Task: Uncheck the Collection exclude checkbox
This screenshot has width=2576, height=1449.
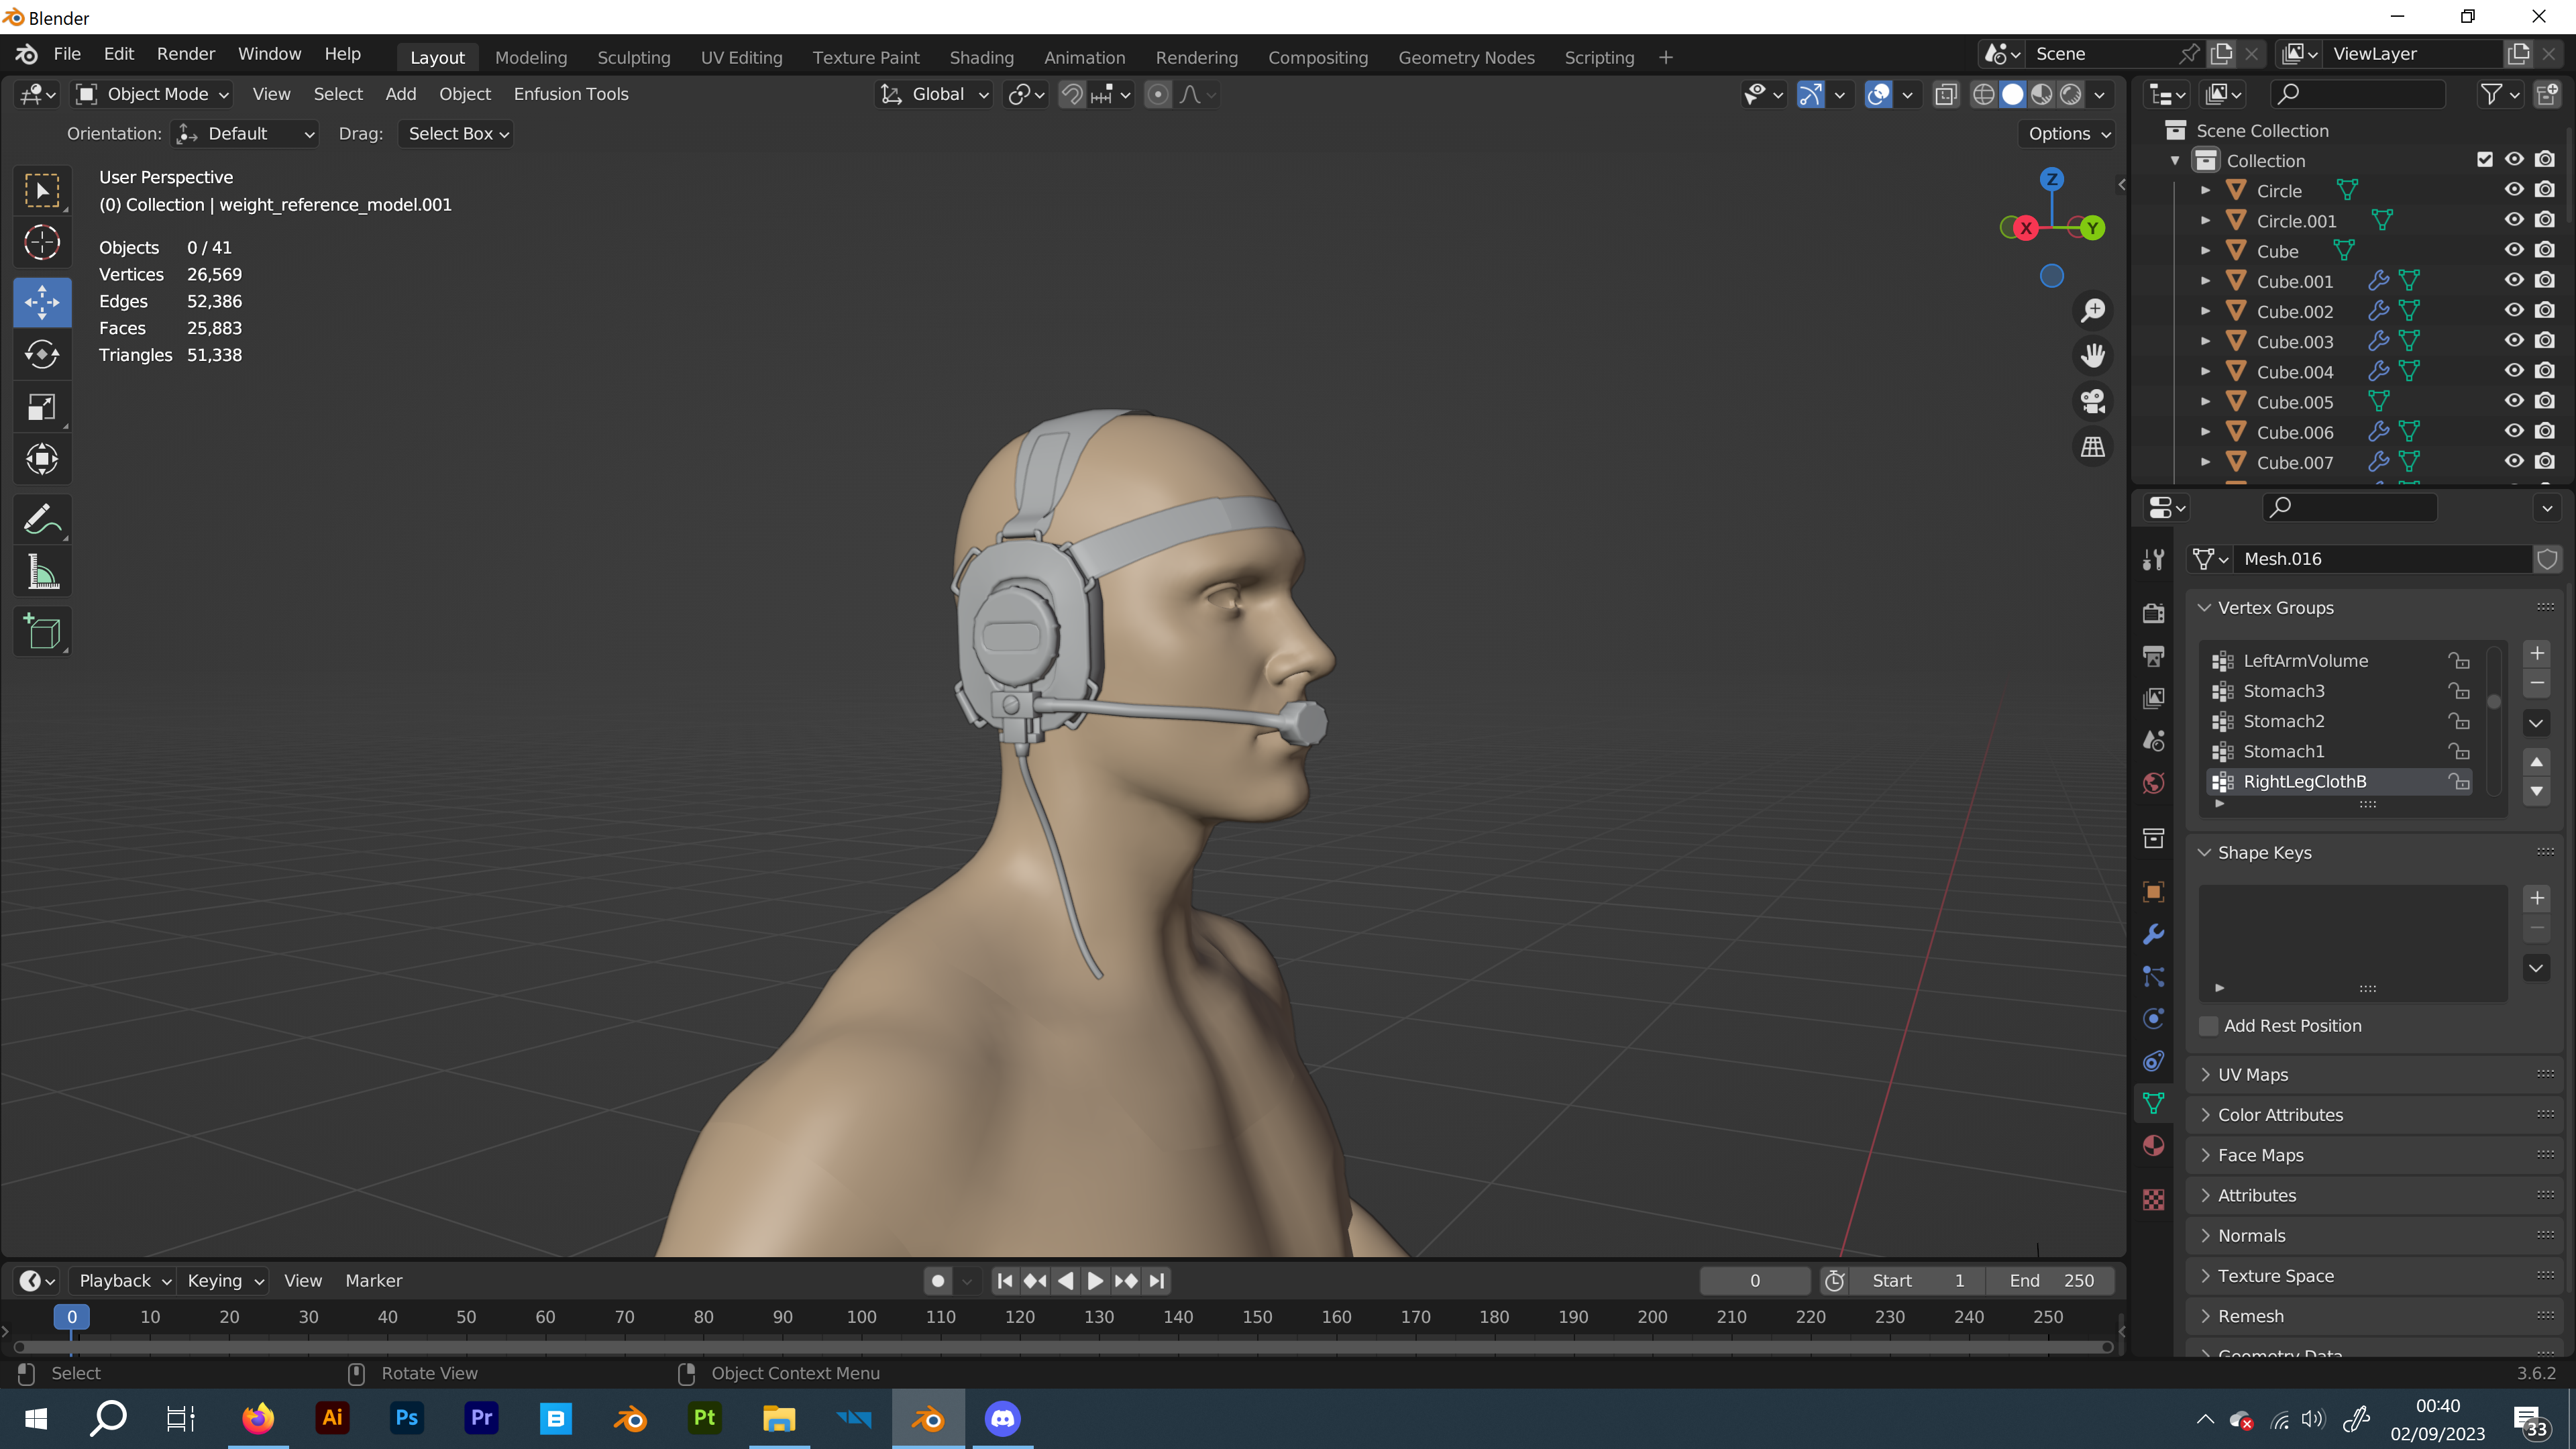Action: (2484, 160)
